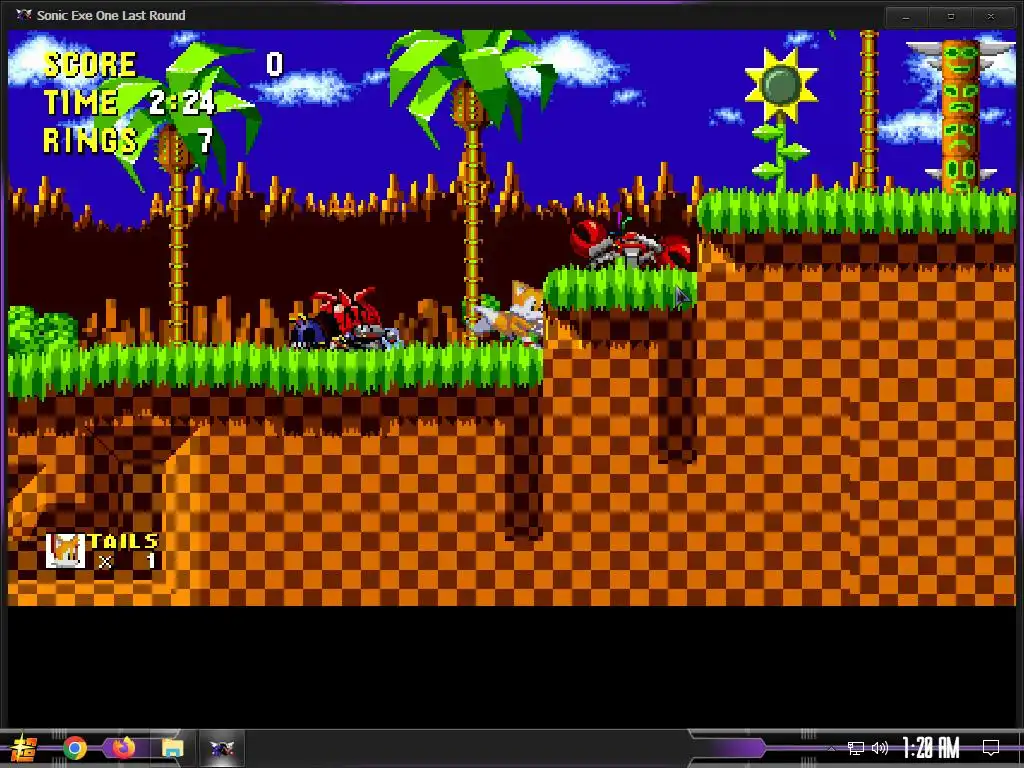Minimize the Sonic Exe One Last Round window

tap(905, 17)
